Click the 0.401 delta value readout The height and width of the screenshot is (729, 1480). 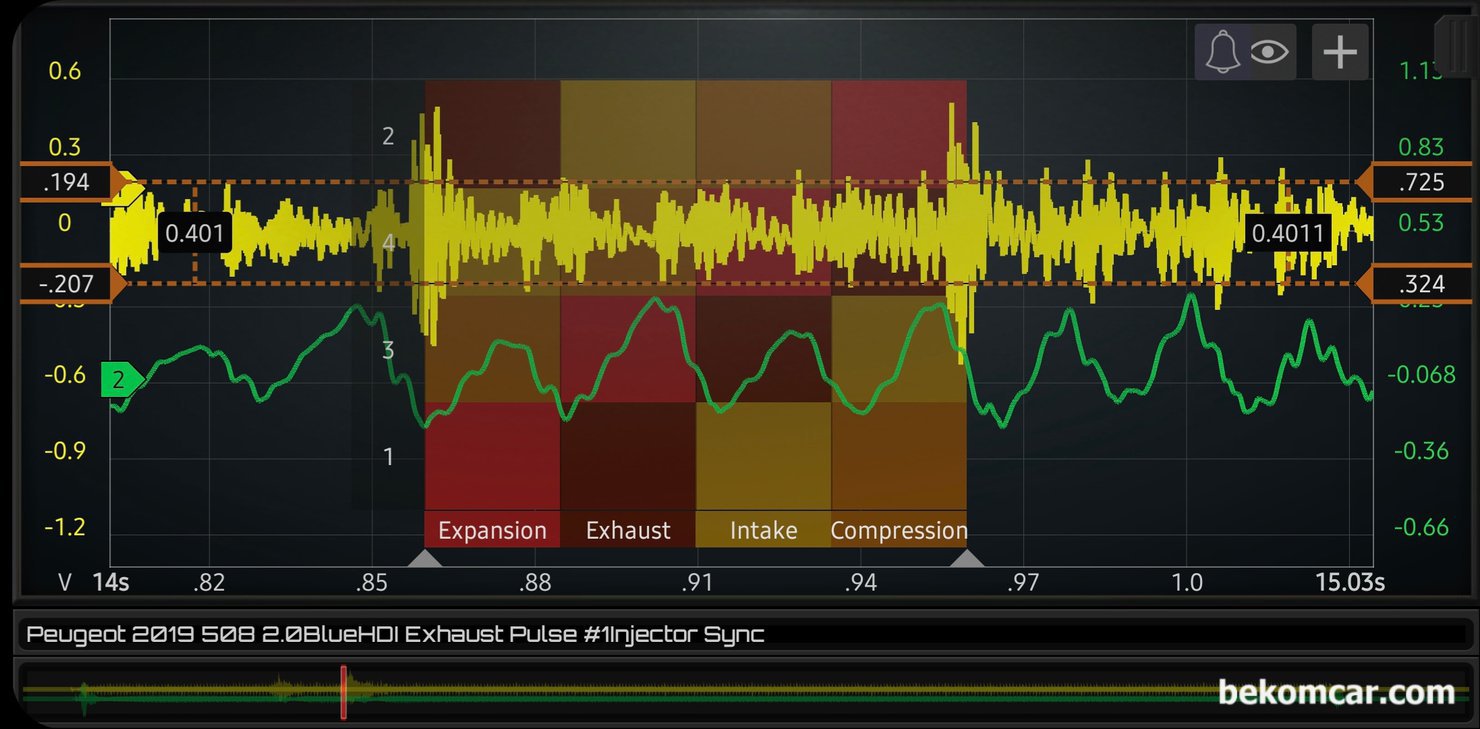pos(195,235)
